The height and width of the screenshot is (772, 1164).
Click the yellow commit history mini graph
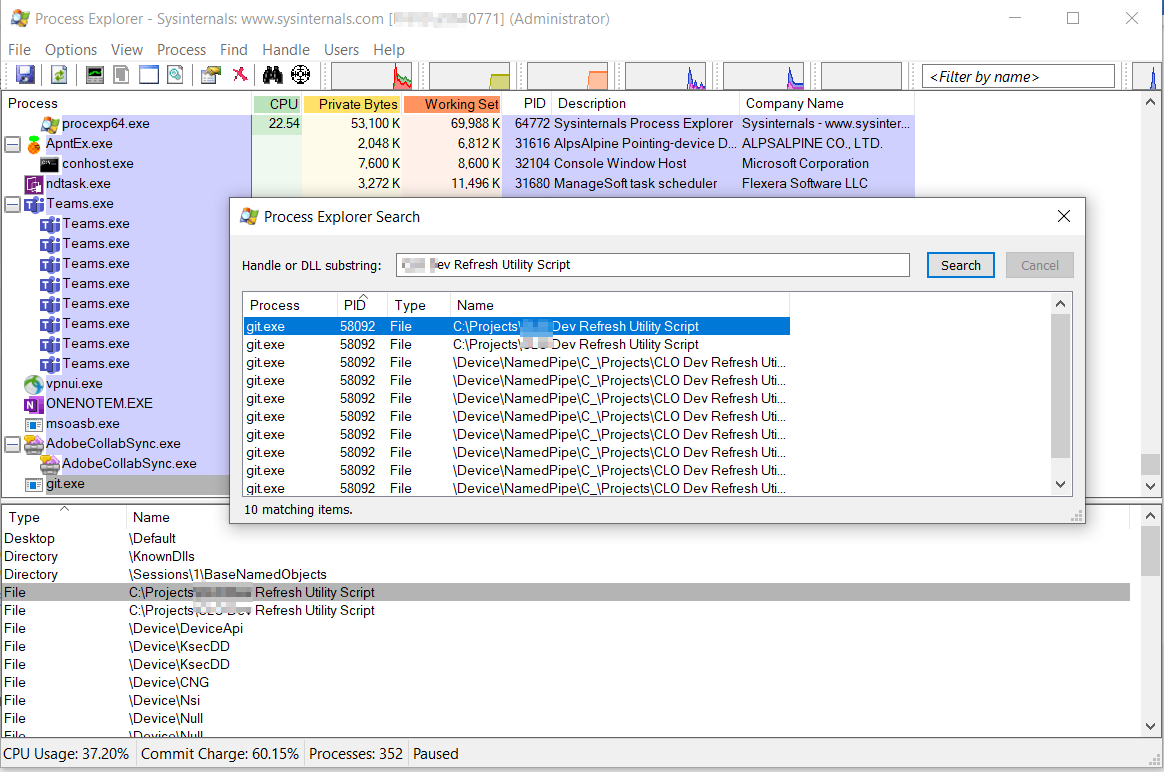pos(469,76)
